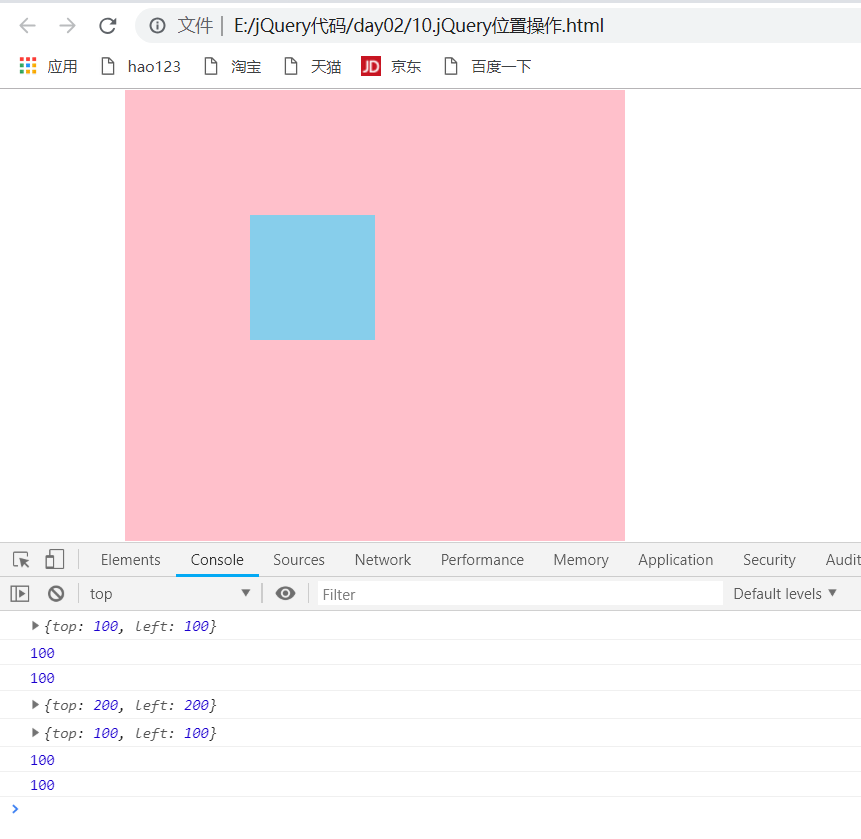Clear the console with the ban icon
The height and width of the screenshot is (839, 861).
[x=56, y=594]
